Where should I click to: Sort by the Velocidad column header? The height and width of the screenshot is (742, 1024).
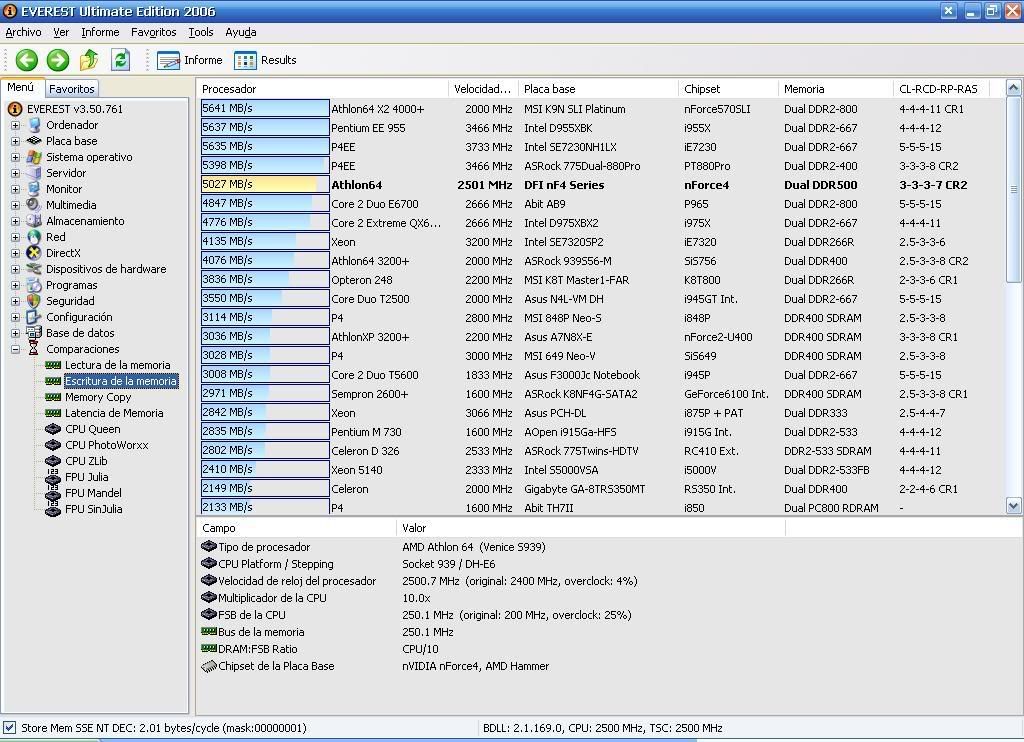[483, 89]
